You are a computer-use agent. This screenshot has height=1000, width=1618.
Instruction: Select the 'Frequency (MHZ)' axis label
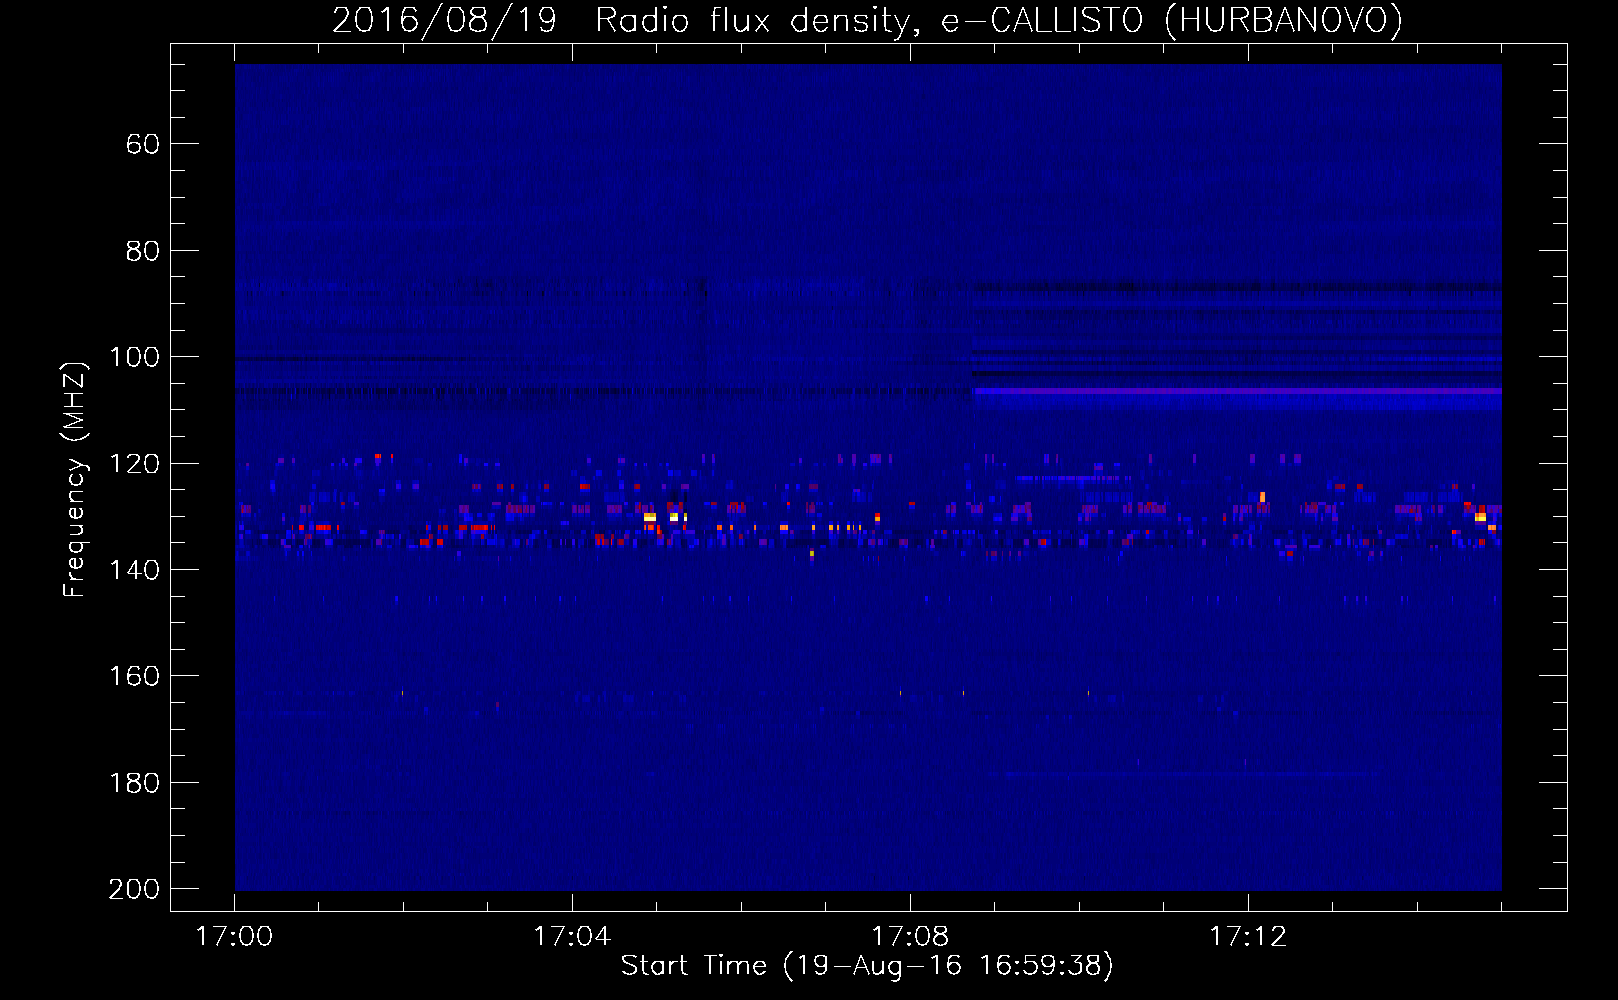(75, 479)
